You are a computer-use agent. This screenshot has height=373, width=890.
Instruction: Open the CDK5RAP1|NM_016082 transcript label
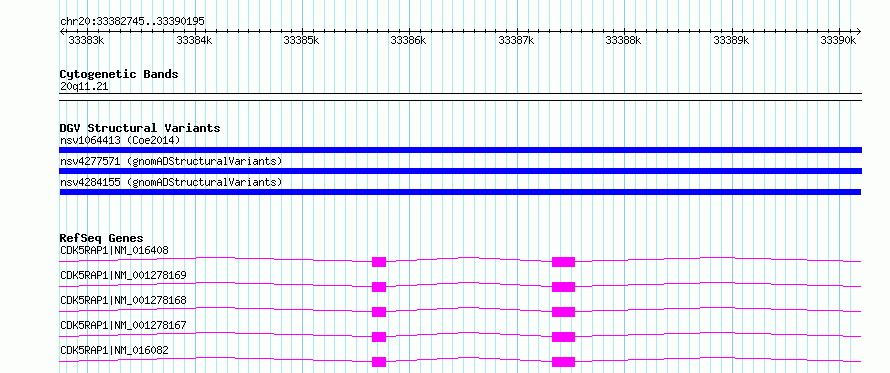point(114,350)
